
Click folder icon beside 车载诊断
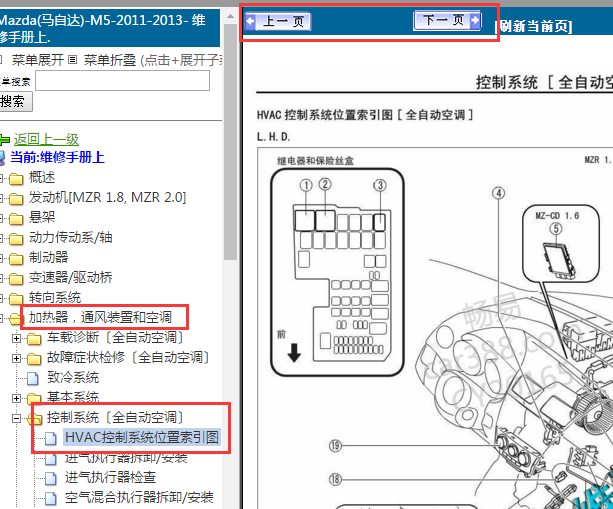click(34, 339)
